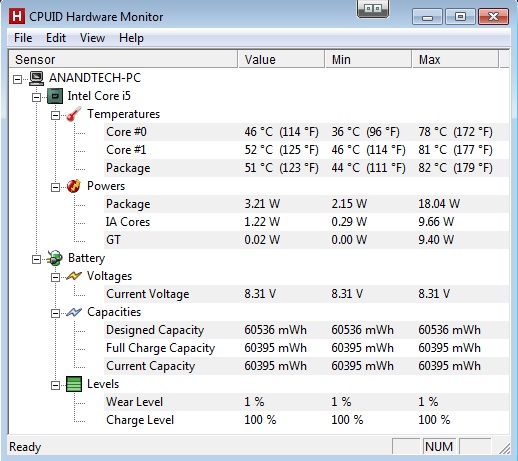This screenshot has height=461, width=518.
Task: Select the Current Capacity row
Action: [x=306, y=366]
